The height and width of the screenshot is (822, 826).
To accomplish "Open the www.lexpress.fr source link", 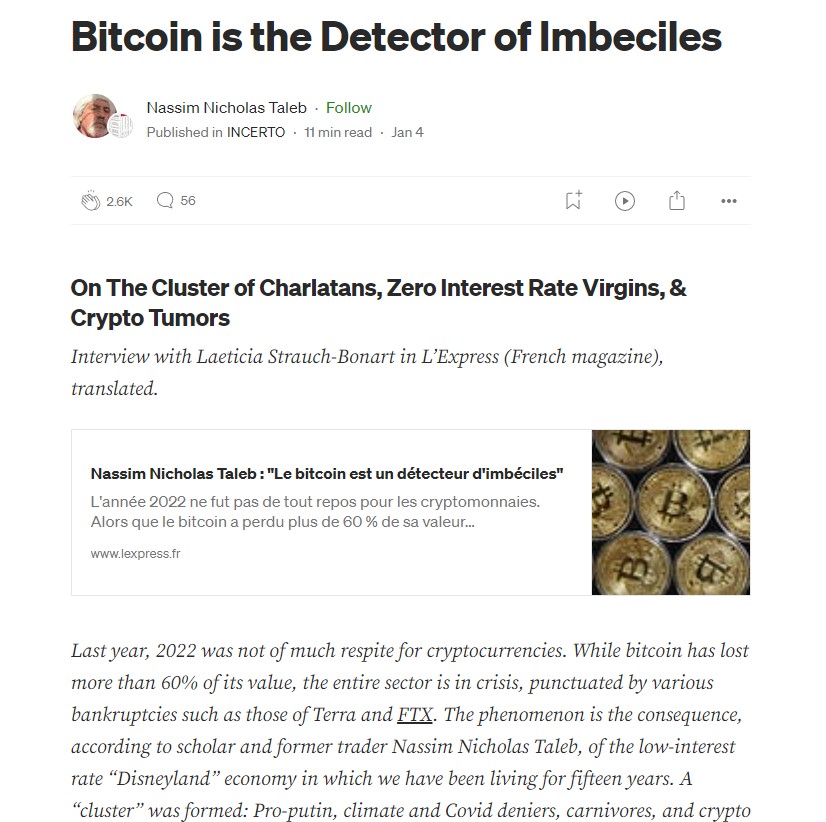I will pos(135,554).
